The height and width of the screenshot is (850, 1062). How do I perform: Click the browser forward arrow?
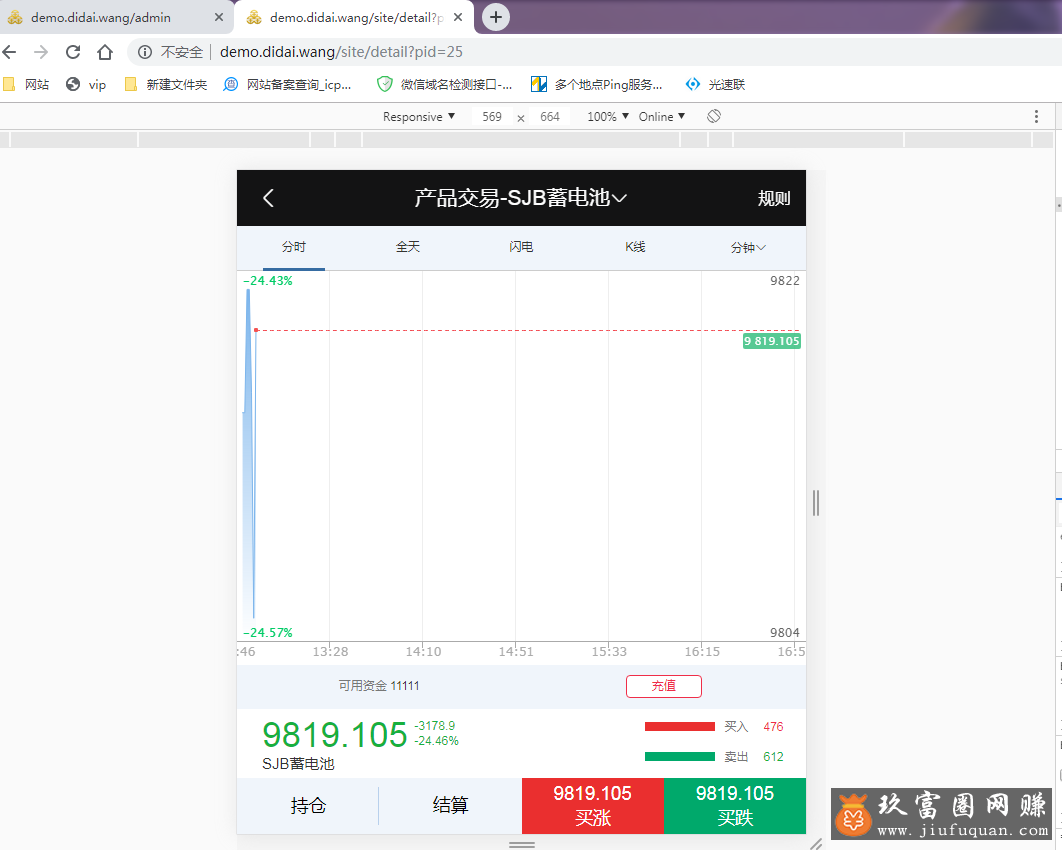tap(41, 52)
